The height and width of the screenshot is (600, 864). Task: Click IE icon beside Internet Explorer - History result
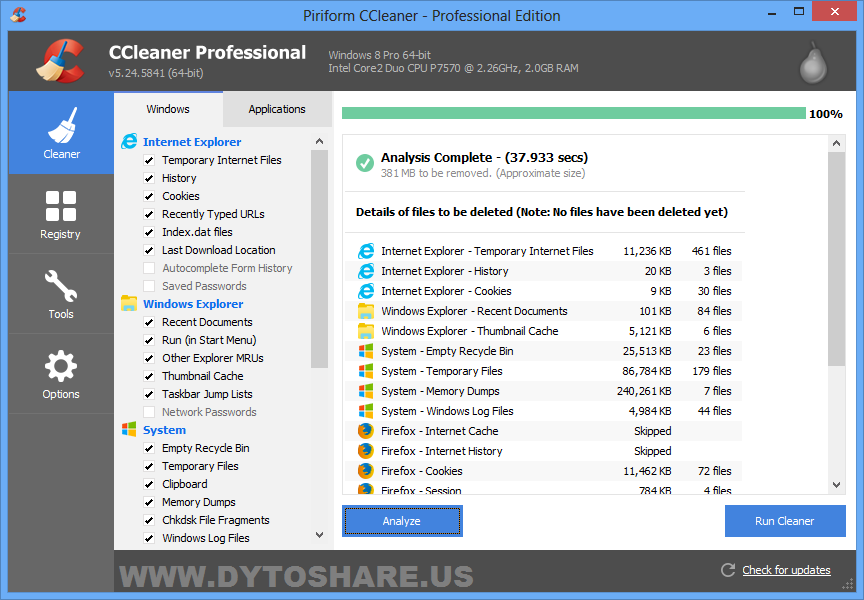pyautogui.click(x=366, y=271)
